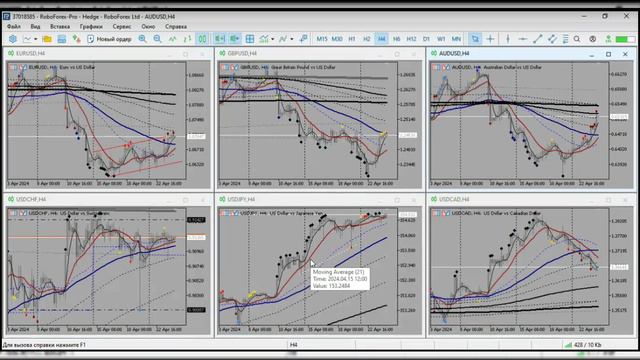Open the Сервис menu
This screenshot has width=640, height=360.
[122, 27]
